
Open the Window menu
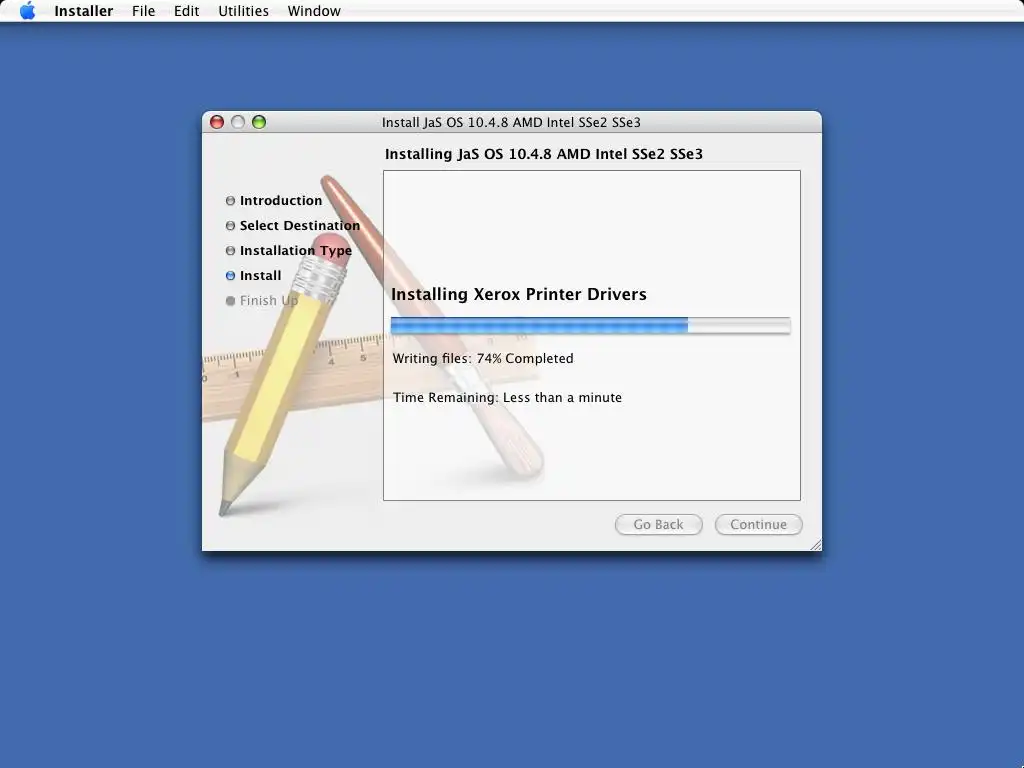pyautogui.click(x=313, y=11)
